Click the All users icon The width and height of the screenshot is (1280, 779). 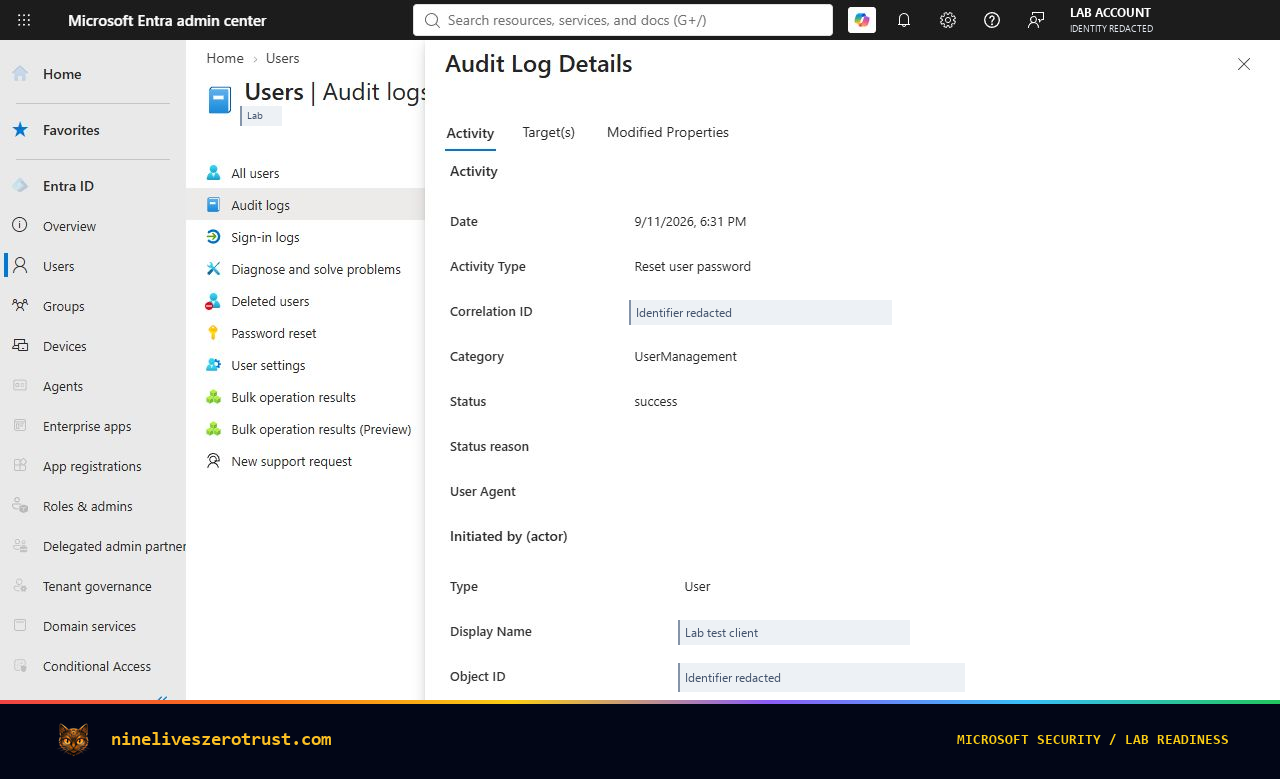pos(213,173)
